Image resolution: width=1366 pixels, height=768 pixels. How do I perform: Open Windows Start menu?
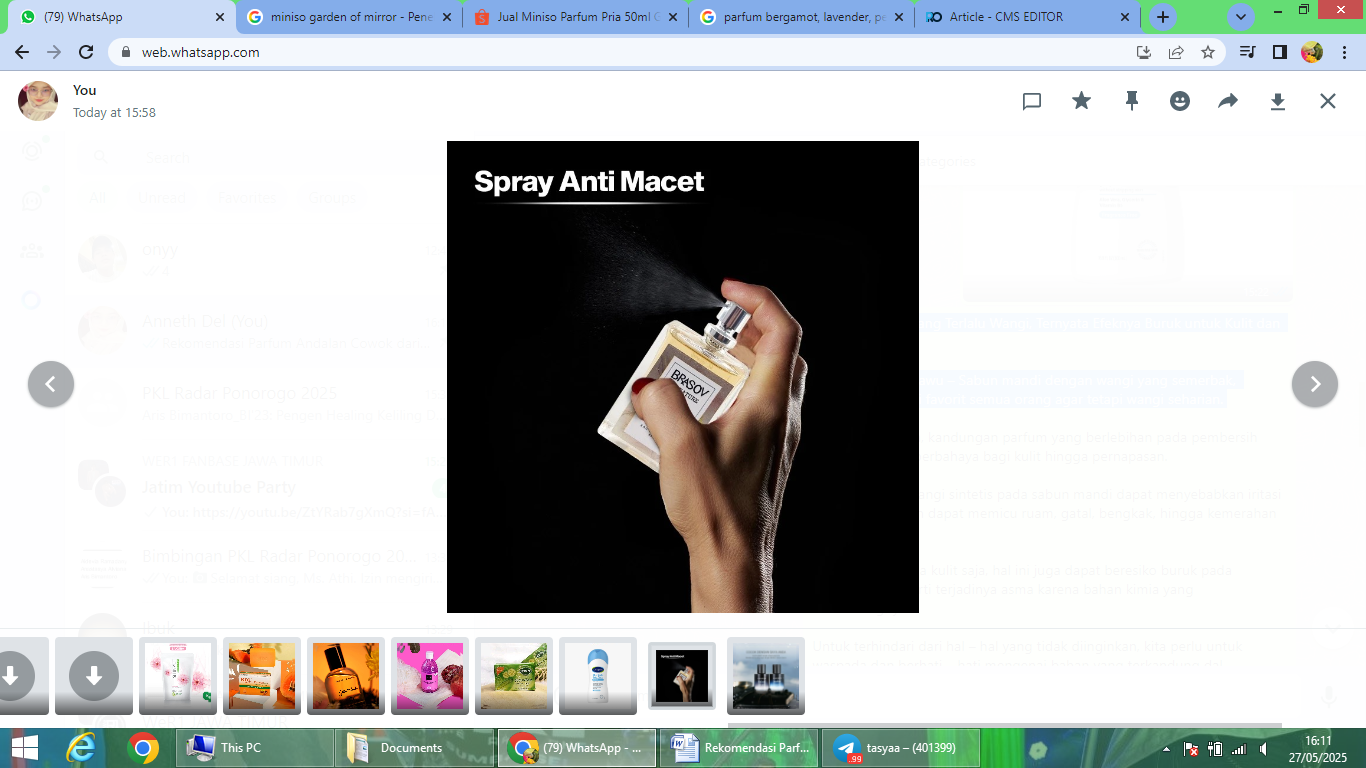24,748
